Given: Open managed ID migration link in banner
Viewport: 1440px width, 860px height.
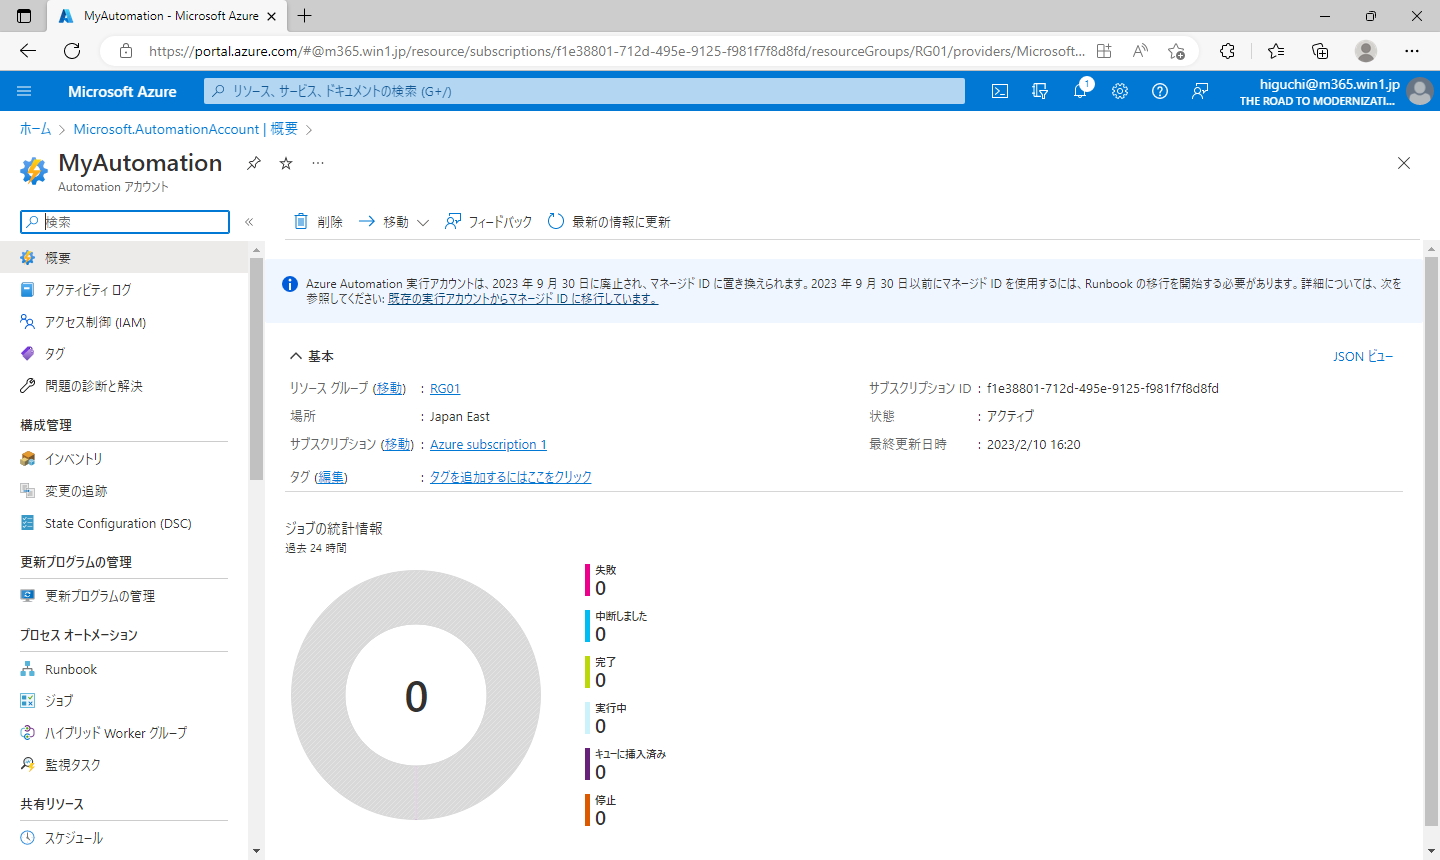Looking at the screenshot, I should click(x=523, y=299).
